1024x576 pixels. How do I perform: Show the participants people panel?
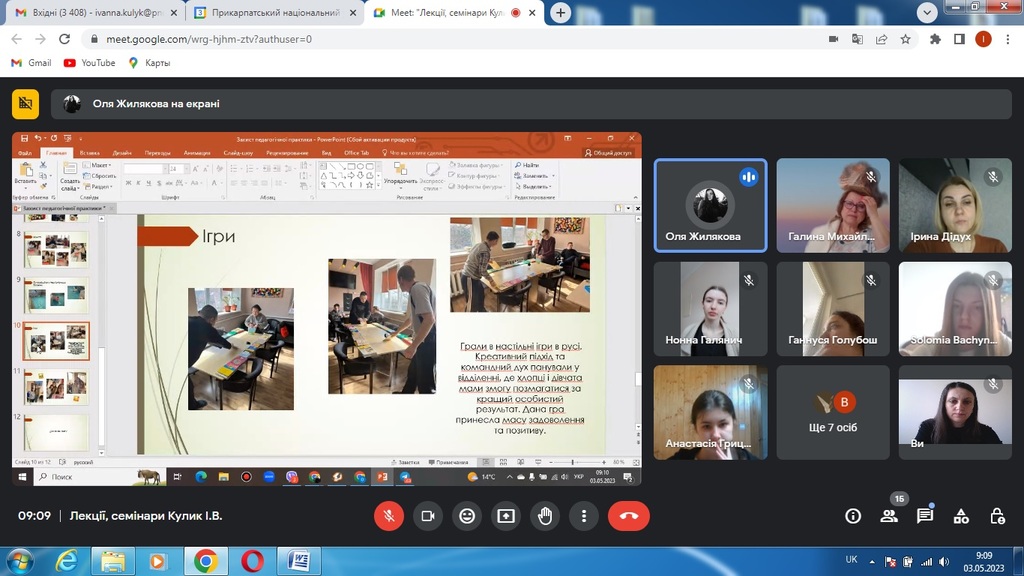tap(889, 516)
